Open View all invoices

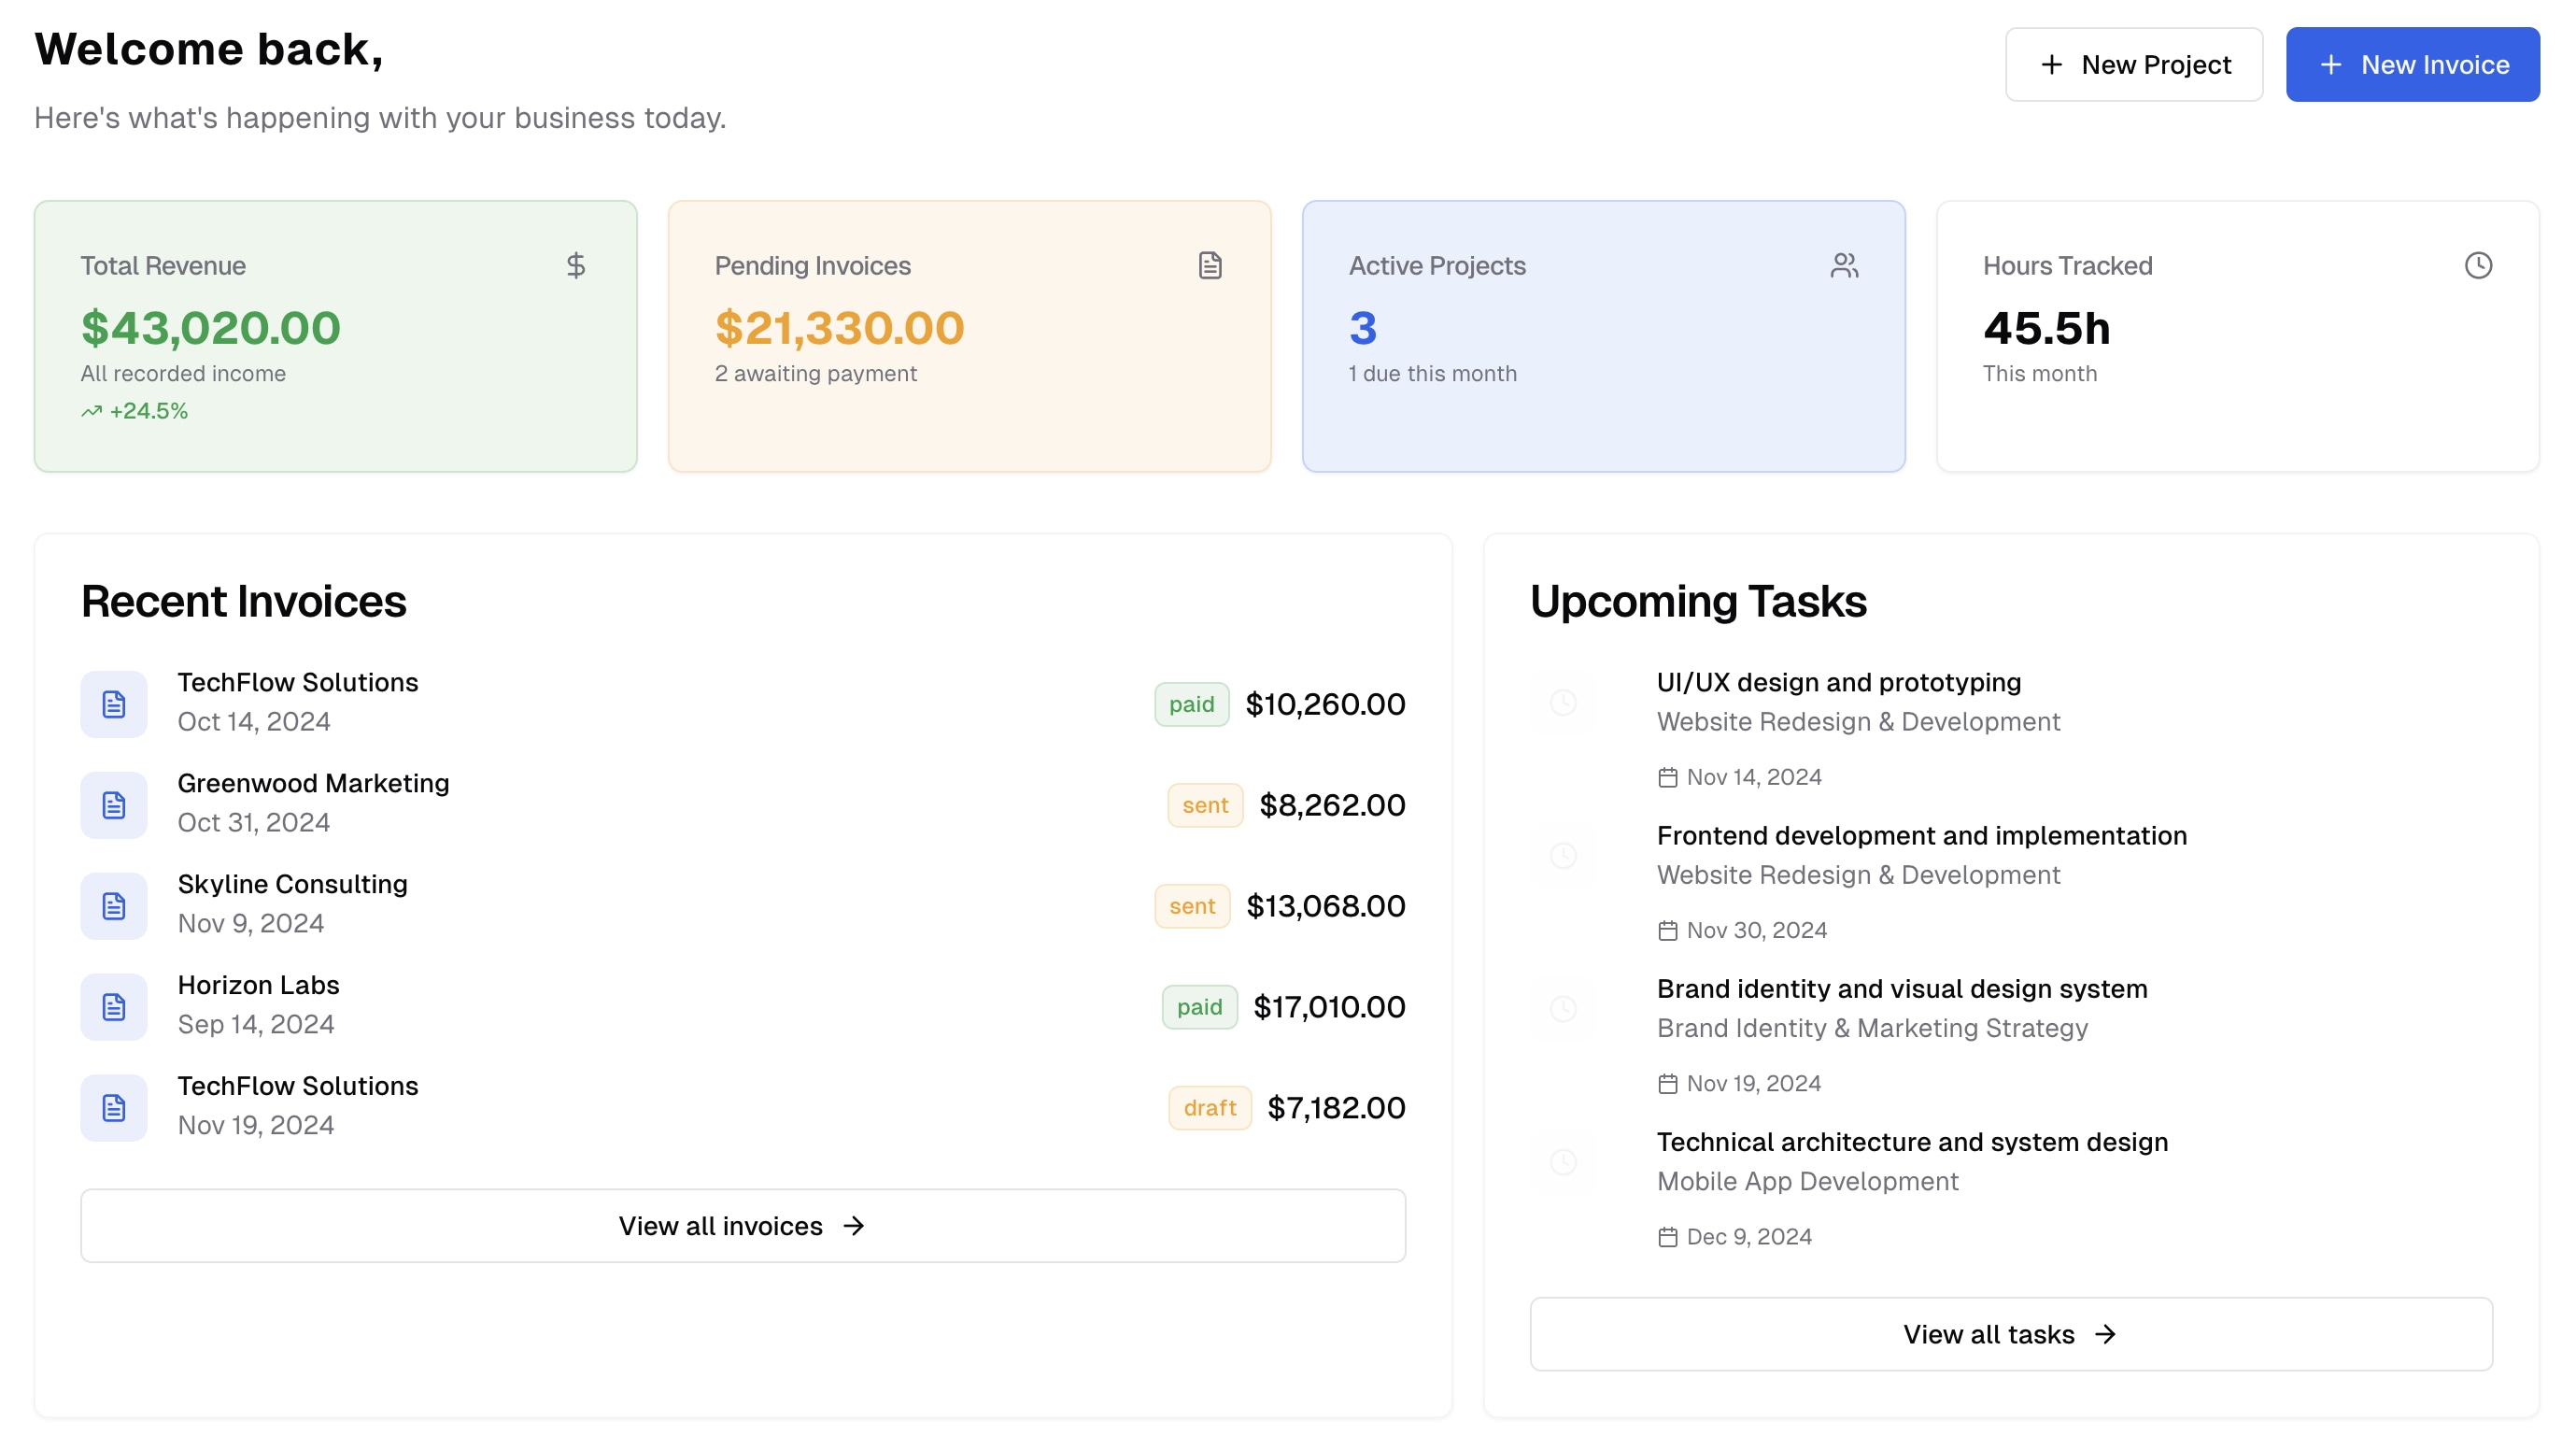pyautogui.click(x=742, y=1226)
